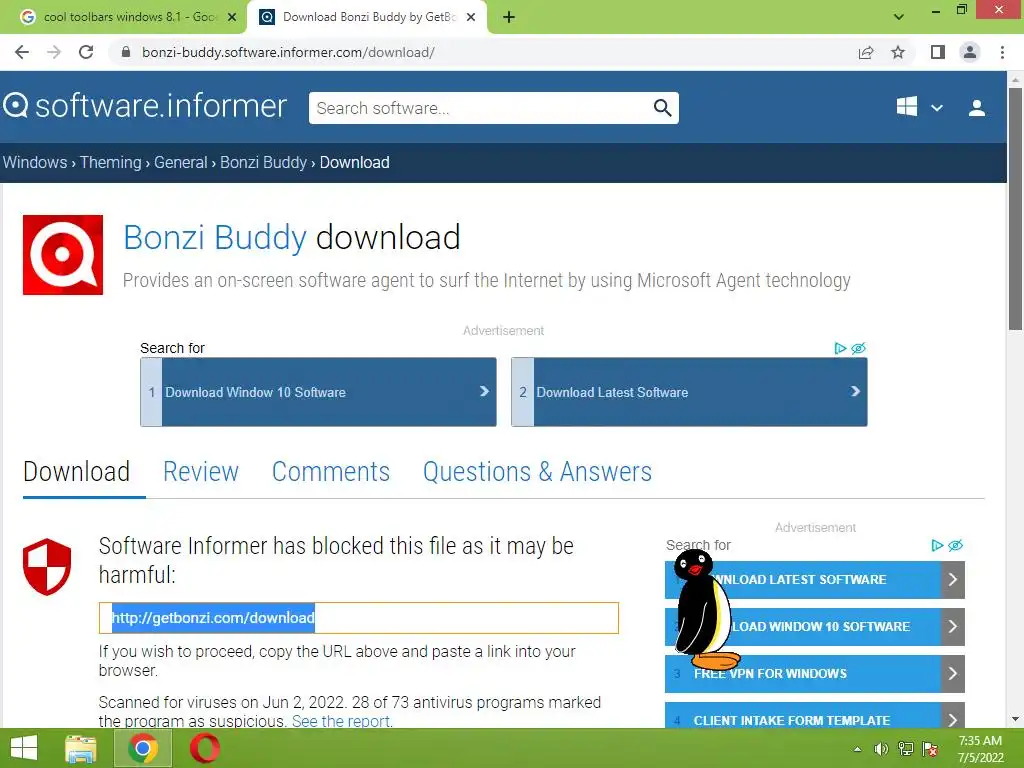Image resolution: width=1024 pixels, height=768 pixels.
Task: Open CLIENT INTAKE FORM TEMPLATE ad
Action: coord(814,716)
